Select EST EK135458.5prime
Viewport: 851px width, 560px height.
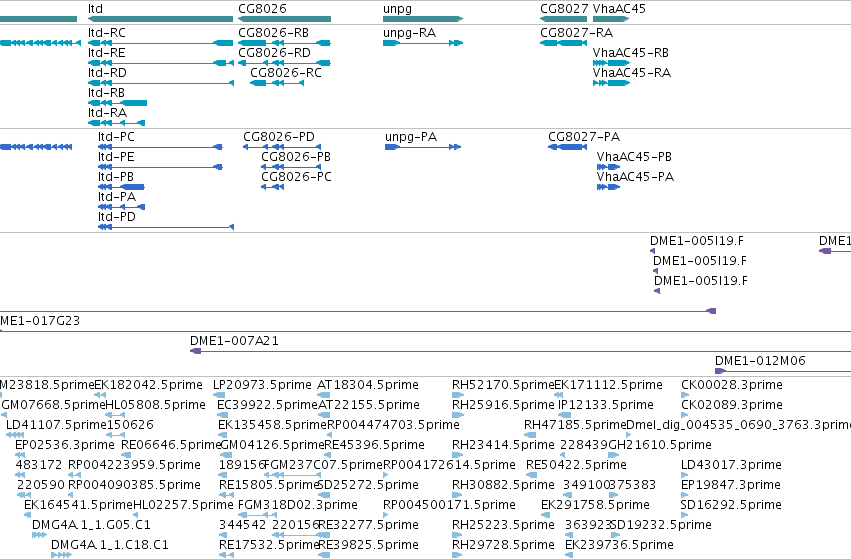tap(272, 425)
